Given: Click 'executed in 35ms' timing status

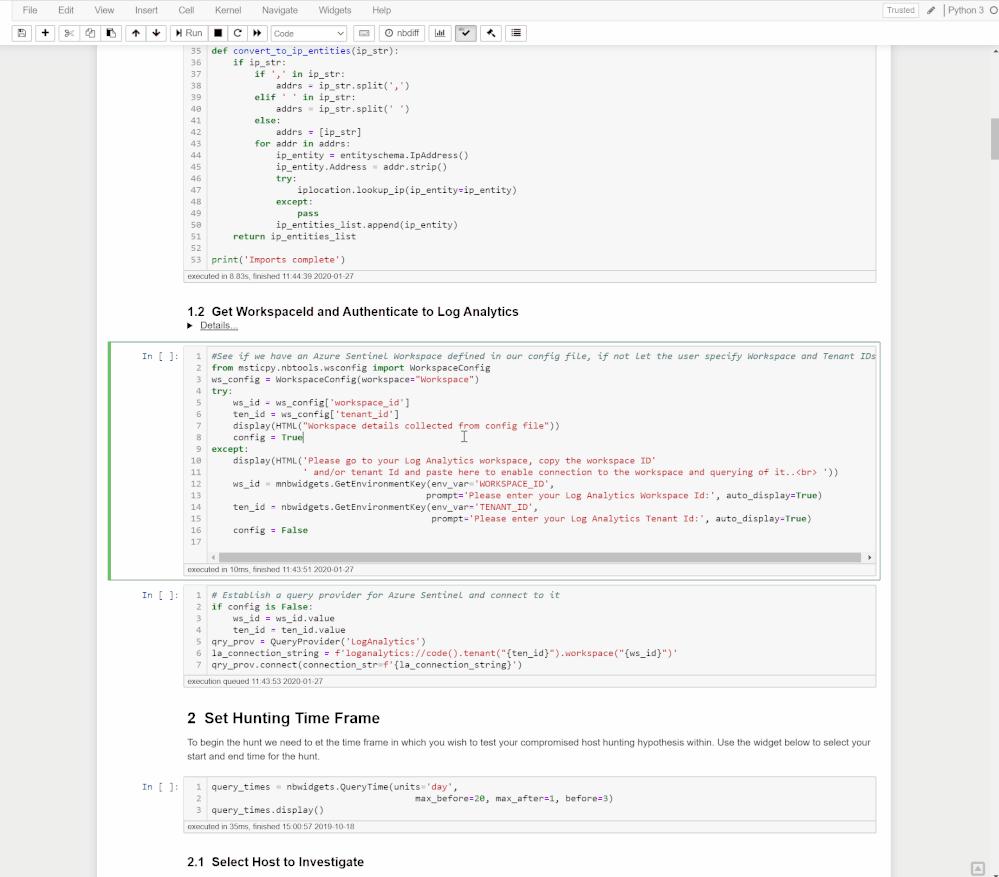Looking at the screenshot, I should pos(271,827).
